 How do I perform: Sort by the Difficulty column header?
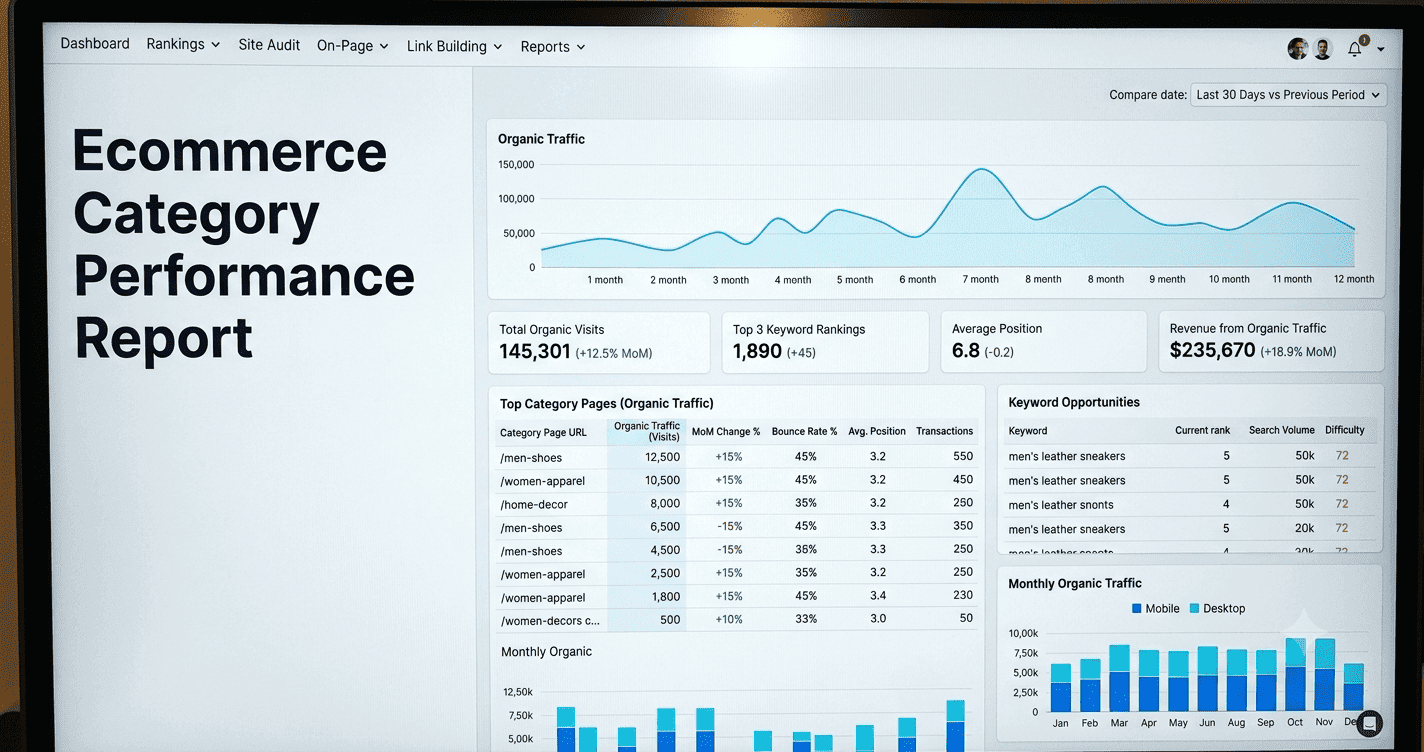click(1345, 430)
